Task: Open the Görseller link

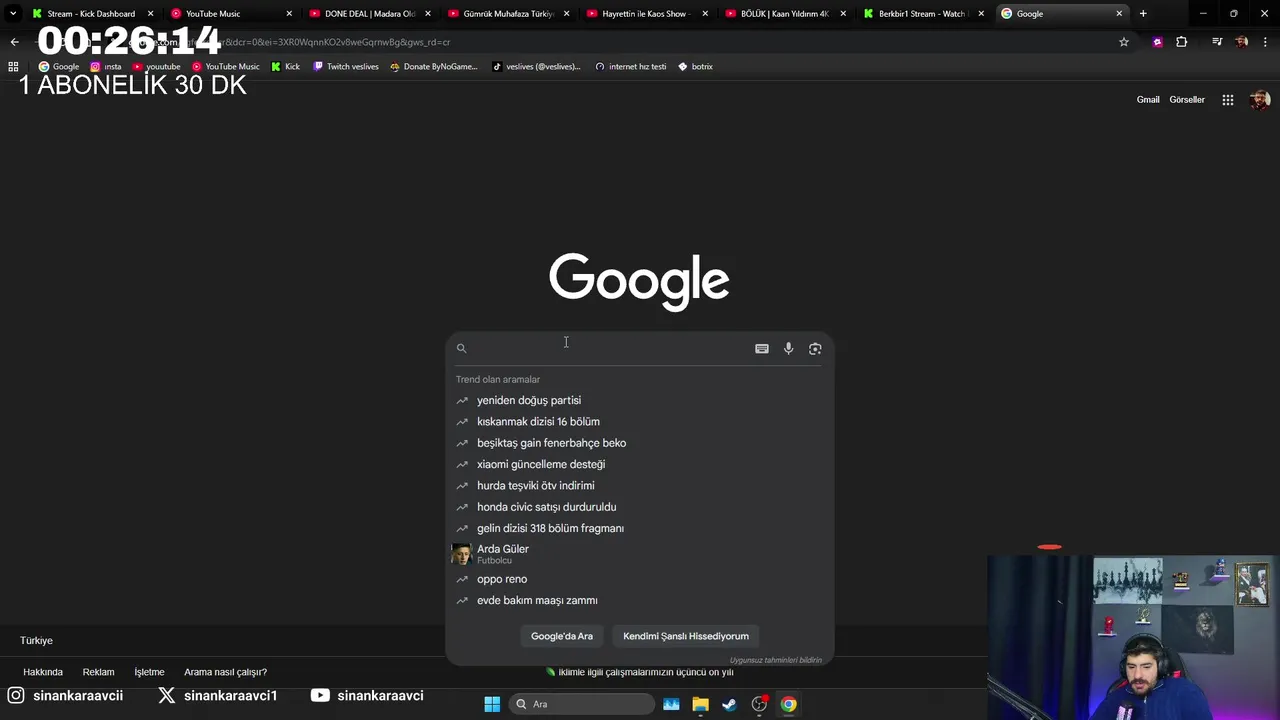Action: point(1187,100)
